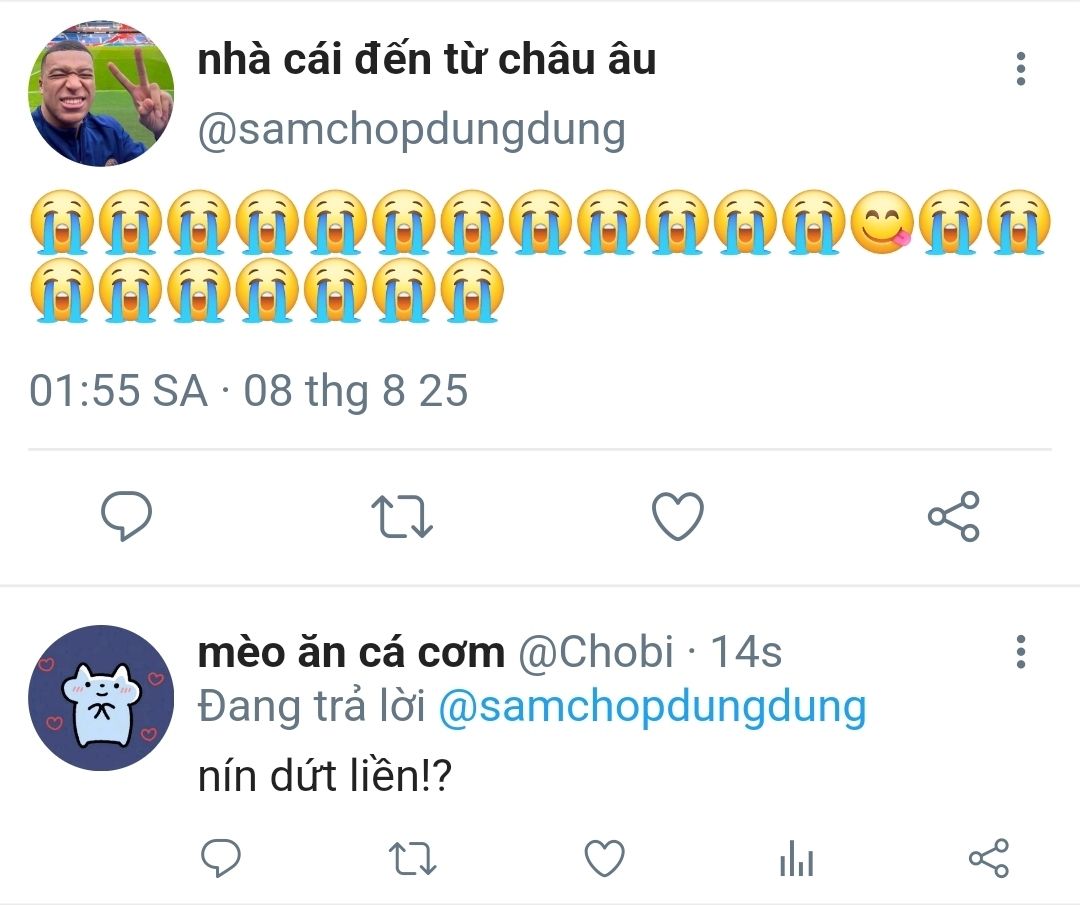Open mèo ăn cá cơm's cat avatar
Image resolution: width=1080 pixels, height=905 pixels.
101,698
